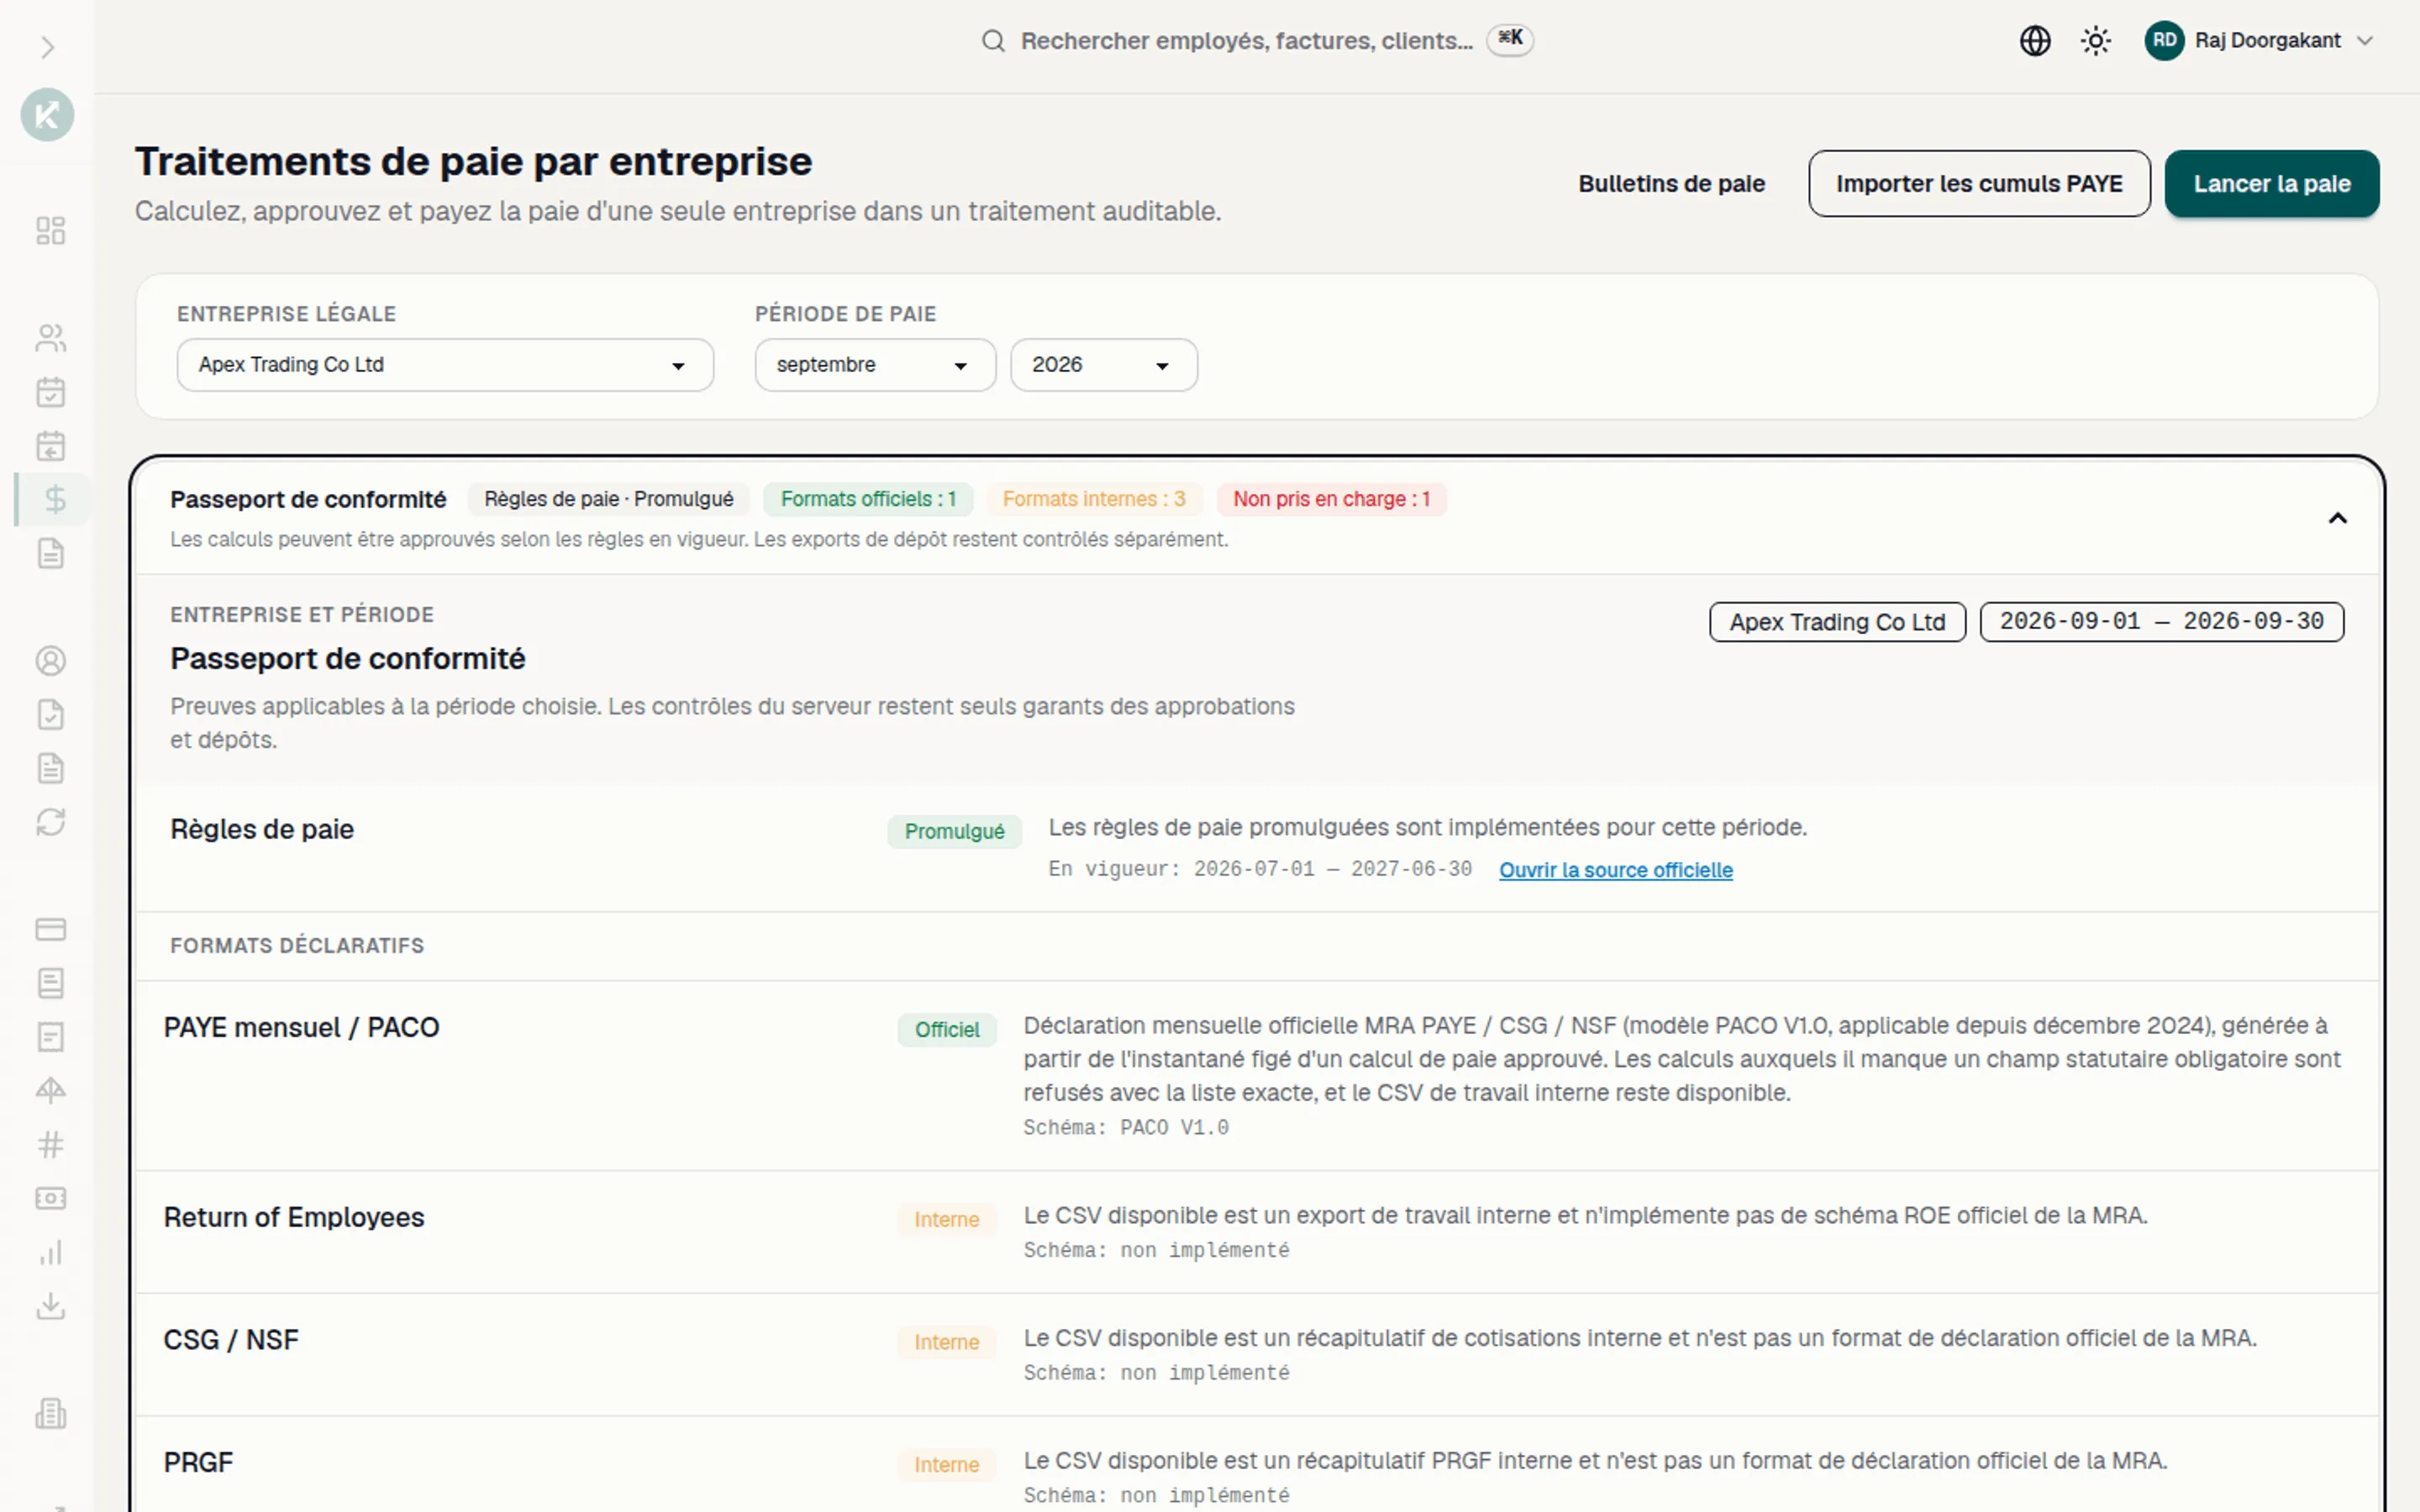Click the Schéma: PACO V1.0 text
The image size is (2420, 1512).
[x=1126, y=1128]
